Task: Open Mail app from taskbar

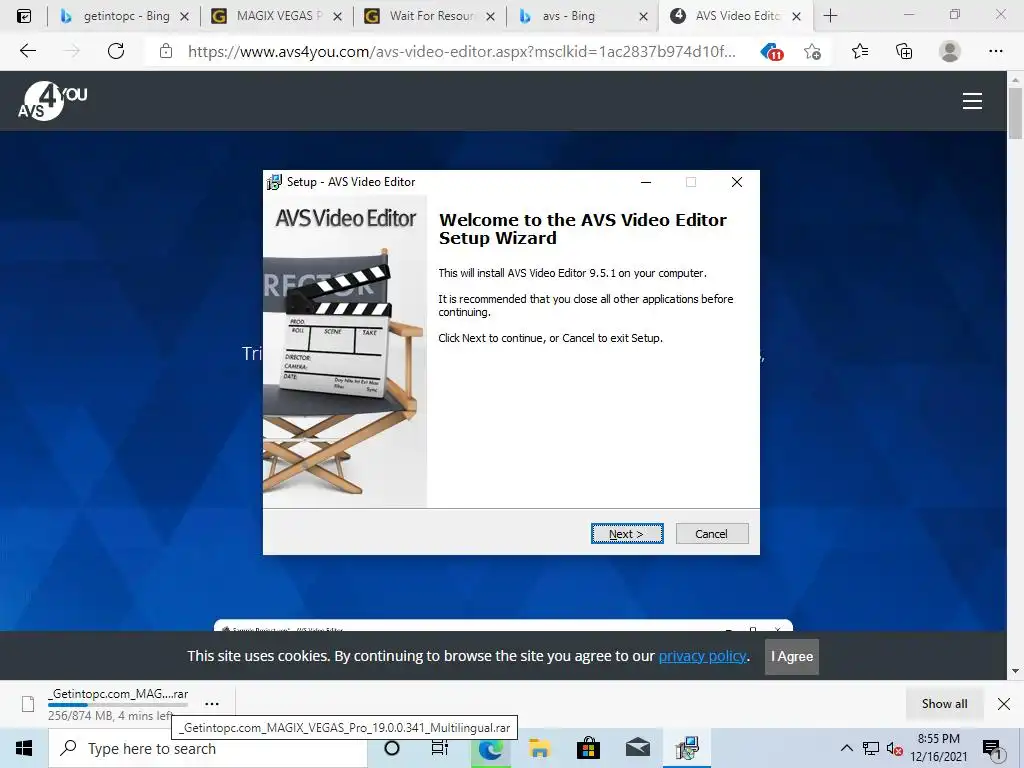Action: tap(637, 748)
